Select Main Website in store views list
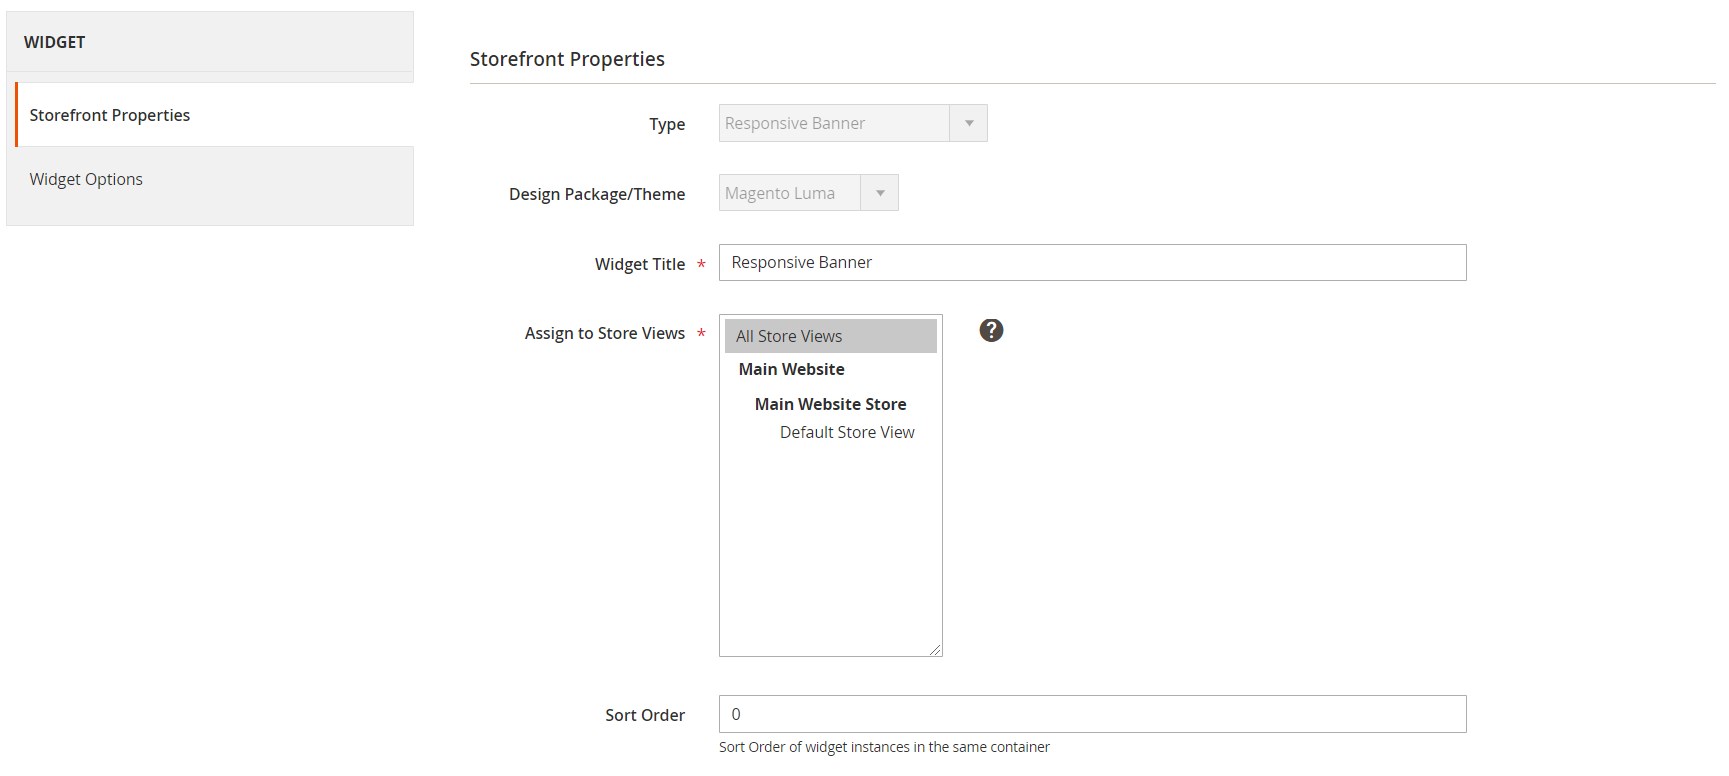This screenshot has height=776, width=1729. coord(791,369)
